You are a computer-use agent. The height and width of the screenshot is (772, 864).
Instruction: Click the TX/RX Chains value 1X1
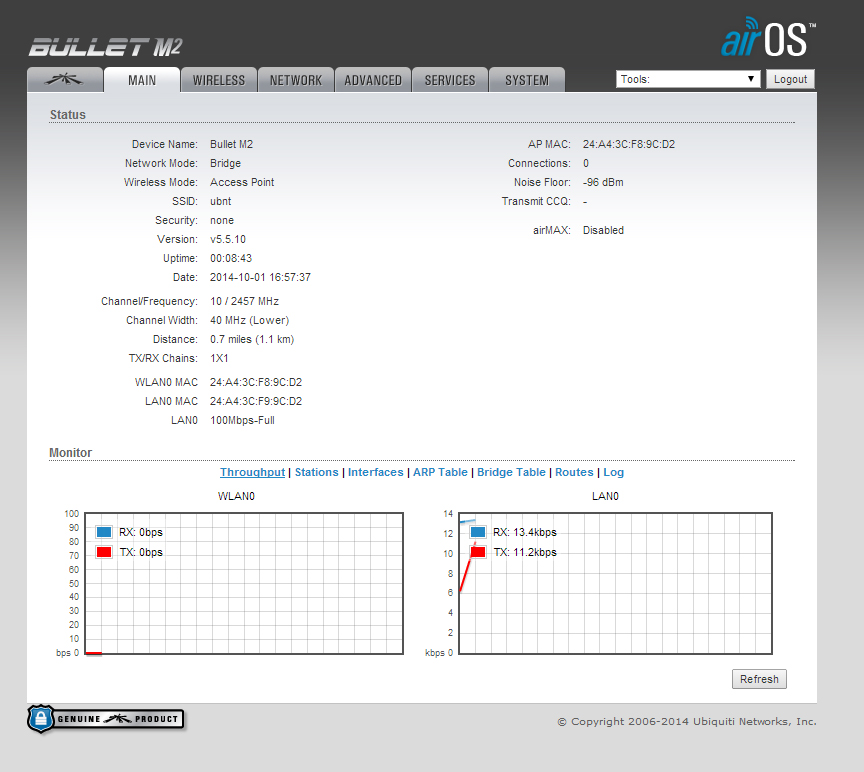point(219,358)
